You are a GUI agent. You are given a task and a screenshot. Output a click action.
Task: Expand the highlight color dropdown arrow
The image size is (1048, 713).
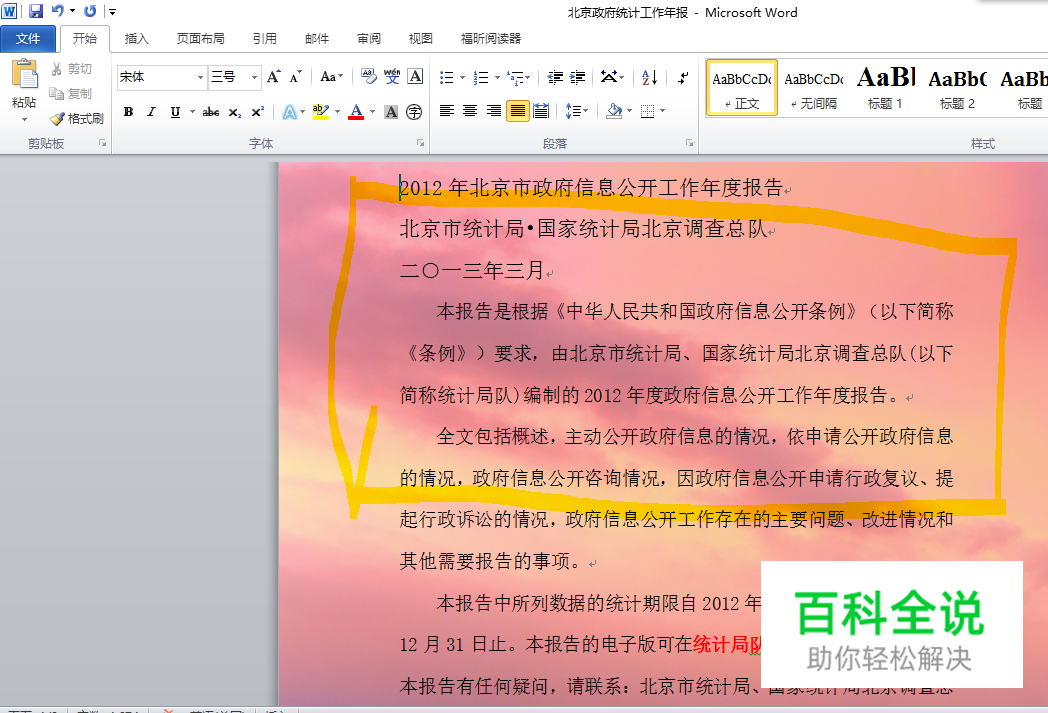pyautogui.click(x=338, y=112)
